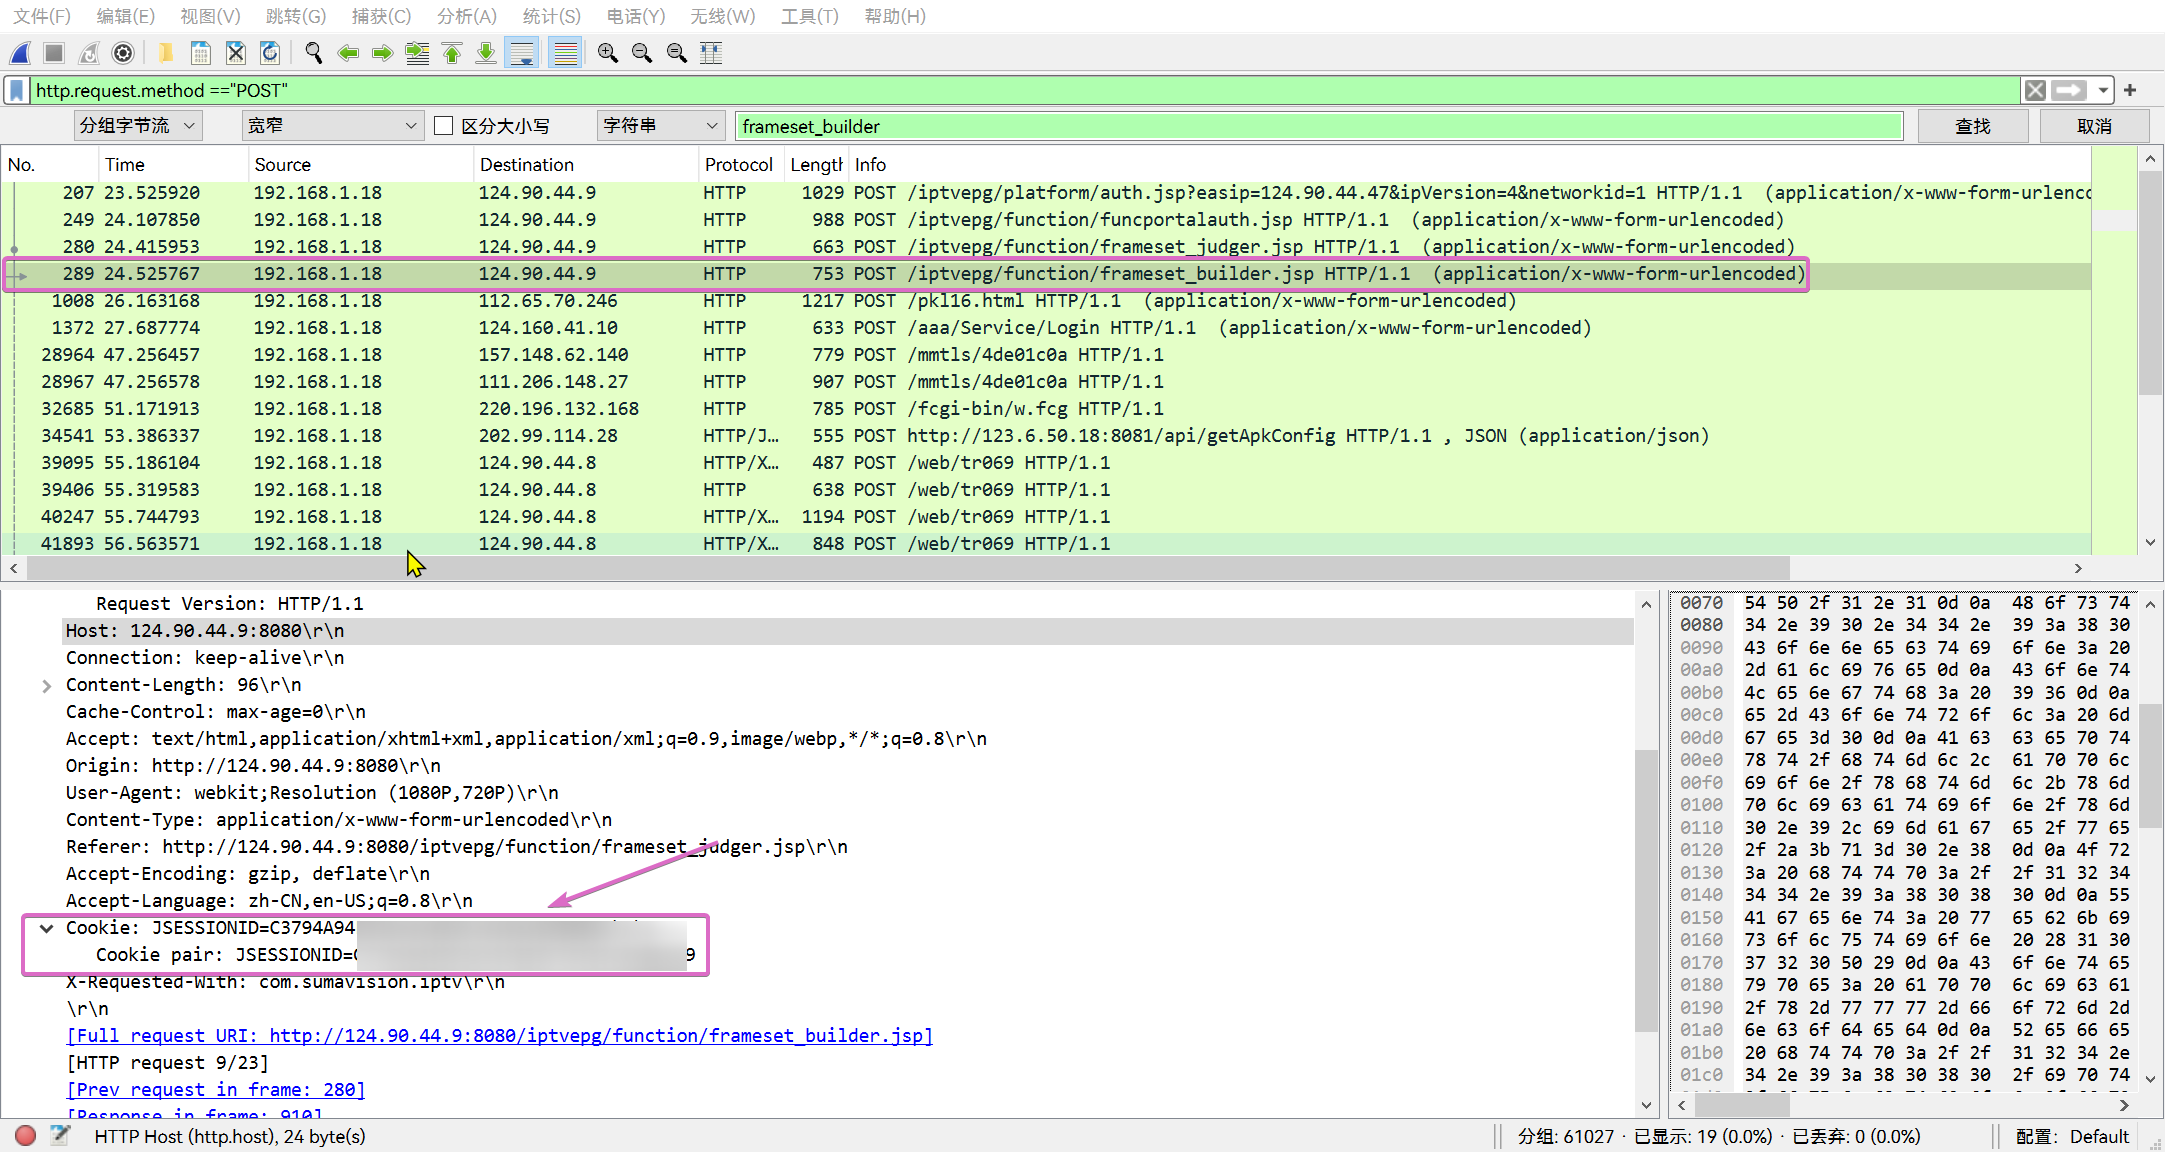Viewport: 2165px width, 1152px height.
Task: Open the 字符串 search type dropdown
Action: pyautogui.click(x=660, y=126)
